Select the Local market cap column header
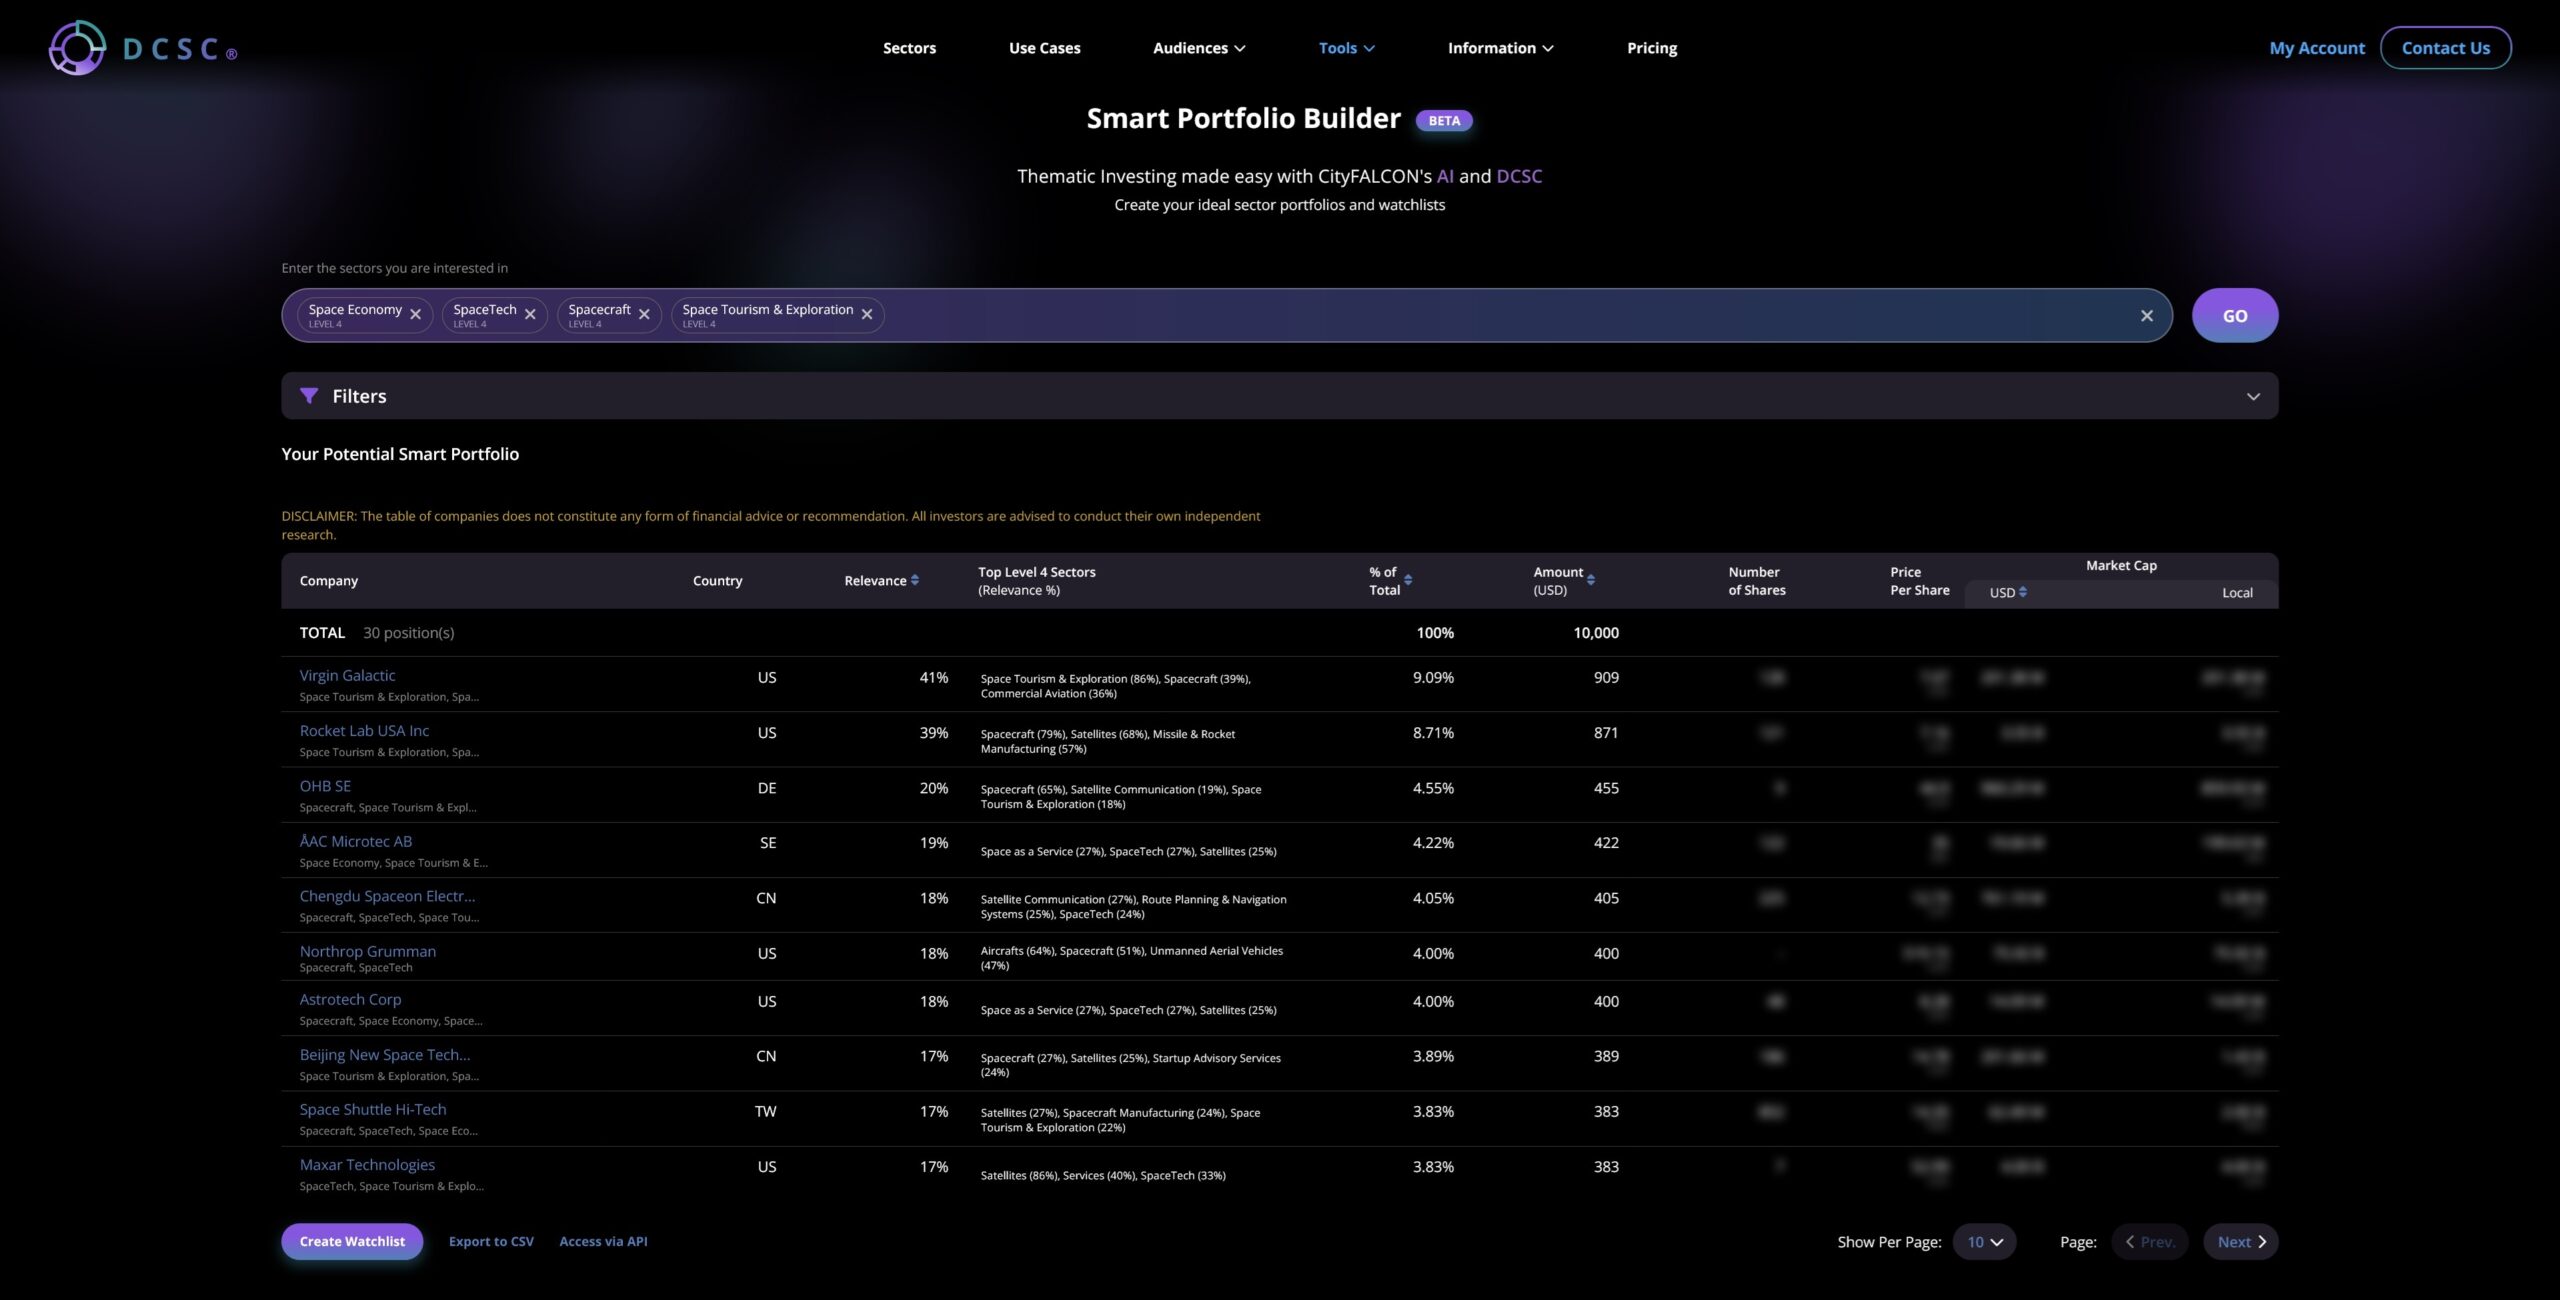 pos(2237,593)
